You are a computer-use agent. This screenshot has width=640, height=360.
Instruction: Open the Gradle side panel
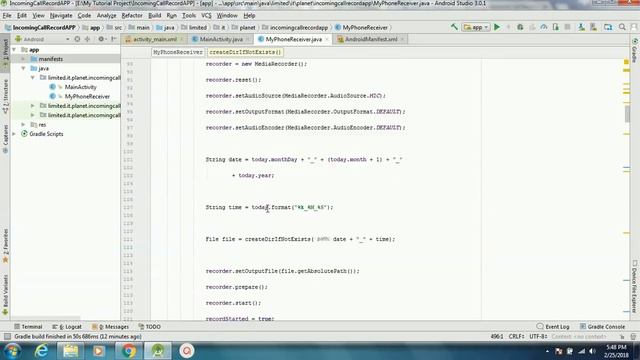(x=635, y=51)
